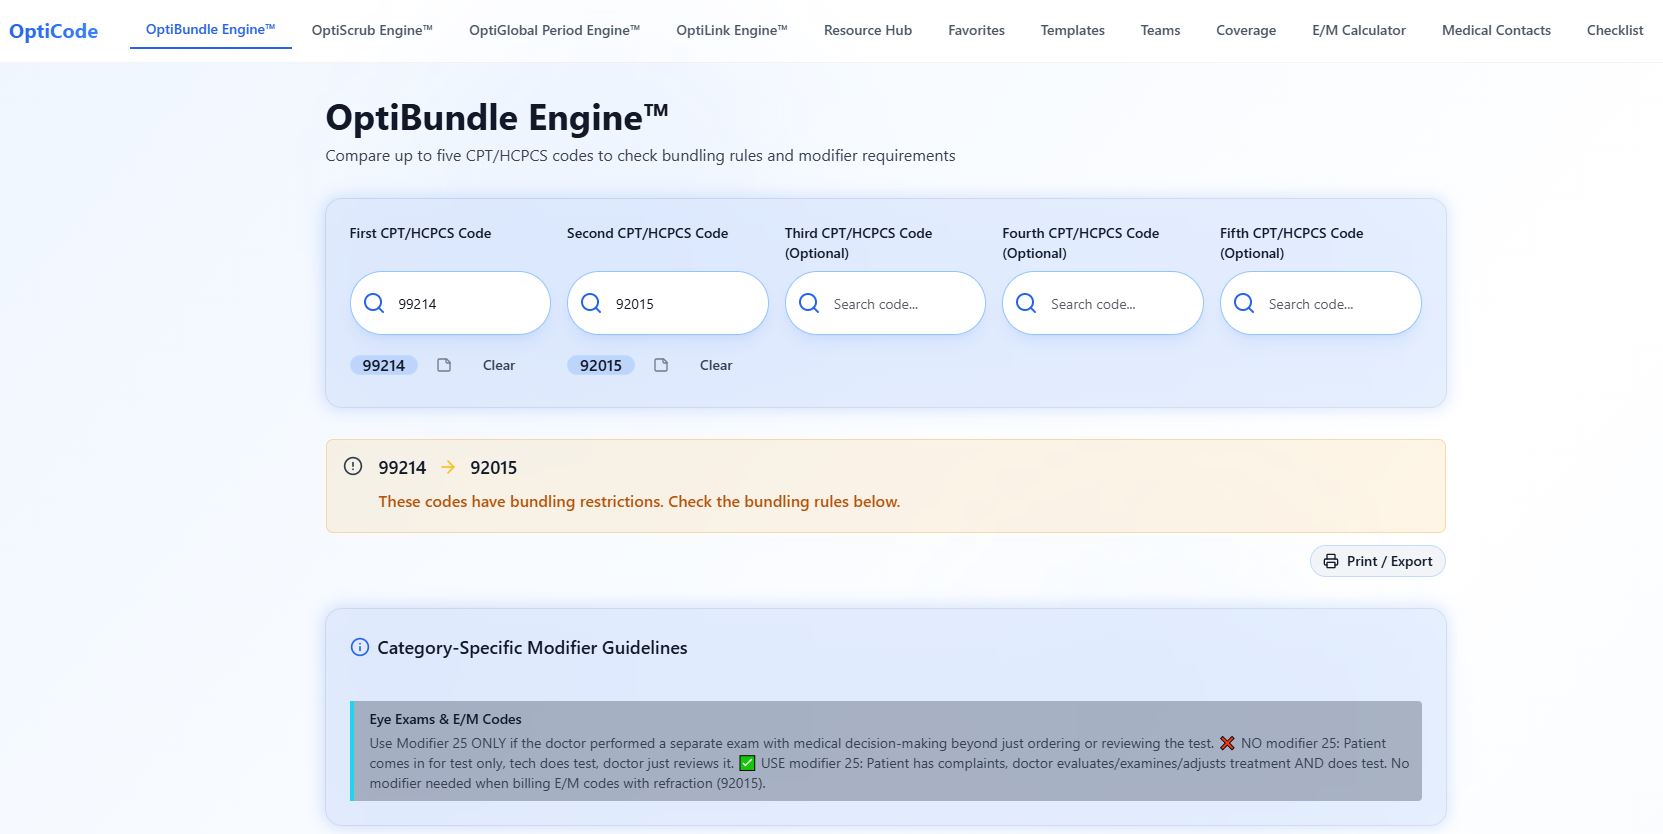
Task: Clear the first code 99214
Action: click(x=499, y=365)
